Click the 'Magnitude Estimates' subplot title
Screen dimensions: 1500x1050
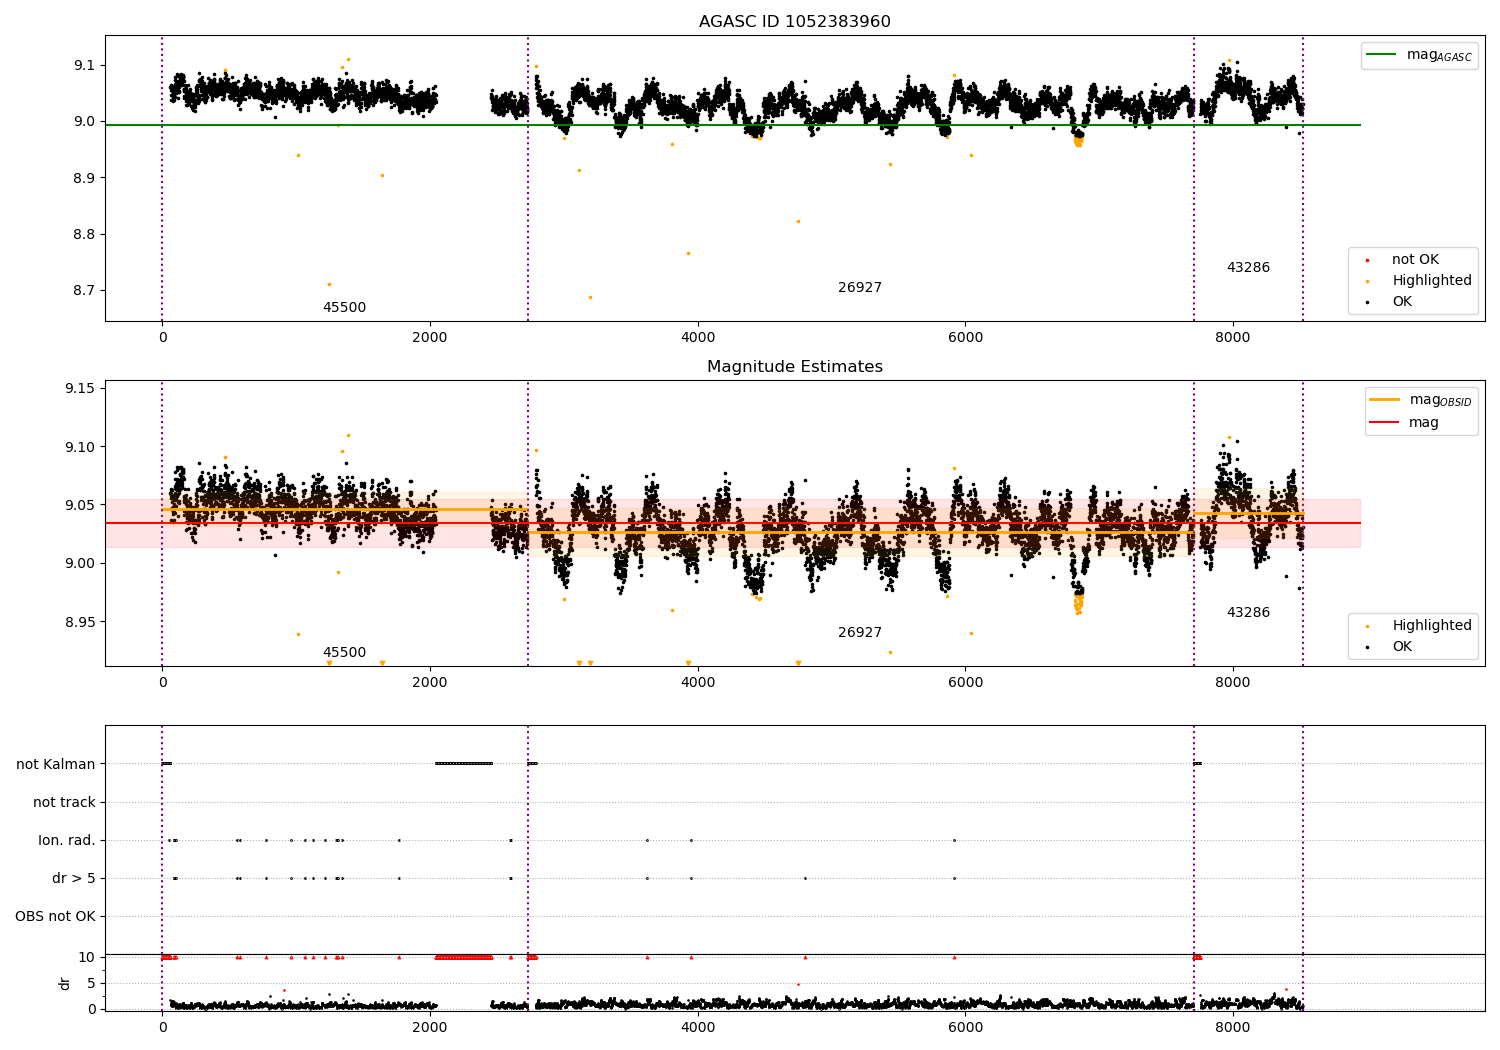pyautogui.click(x=794, y=366)
